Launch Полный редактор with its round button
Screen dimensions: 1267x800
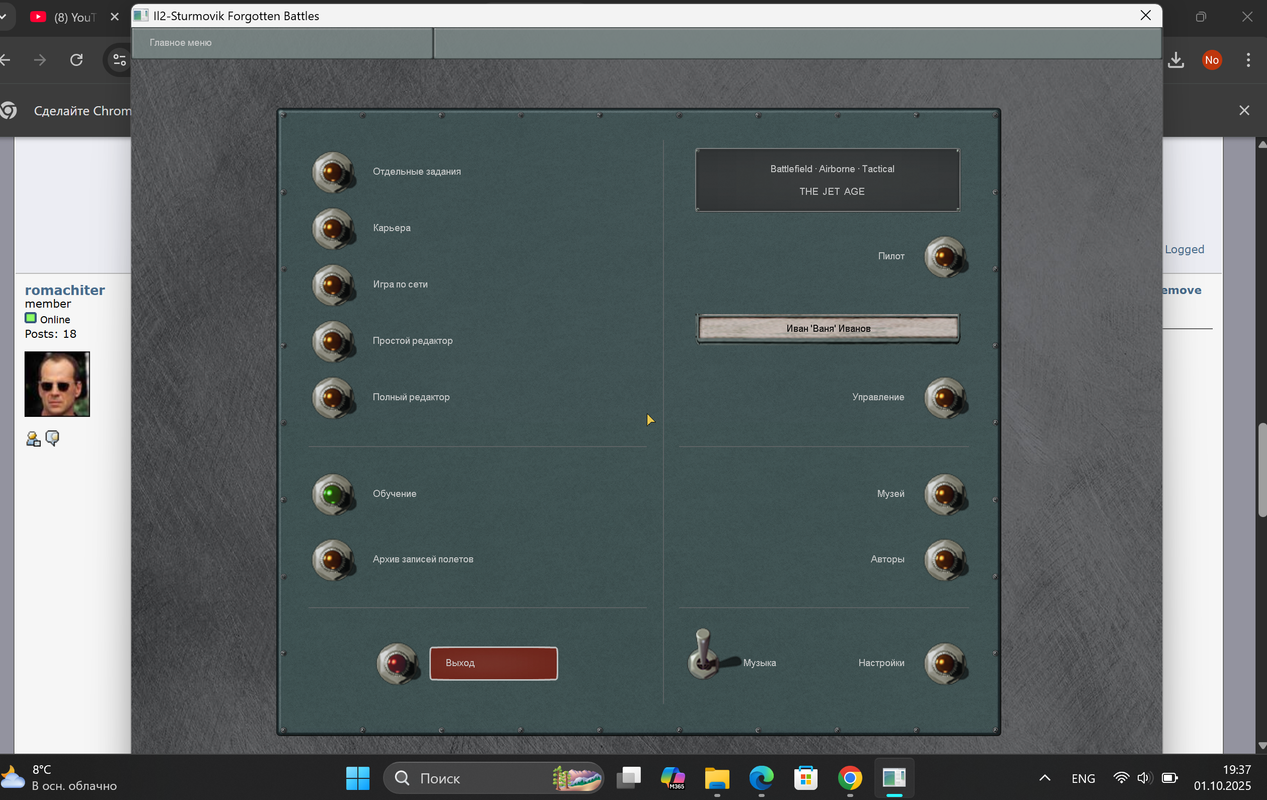[x=333, y=398]
